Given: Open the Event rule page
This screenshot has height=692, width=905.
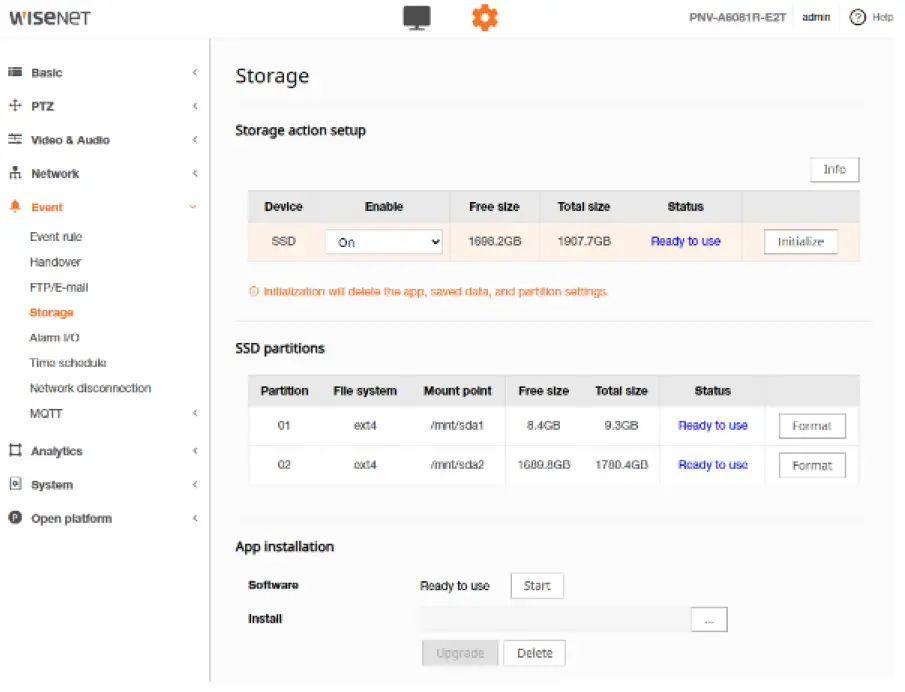Looking at the screenshot, I should point(56,237).
